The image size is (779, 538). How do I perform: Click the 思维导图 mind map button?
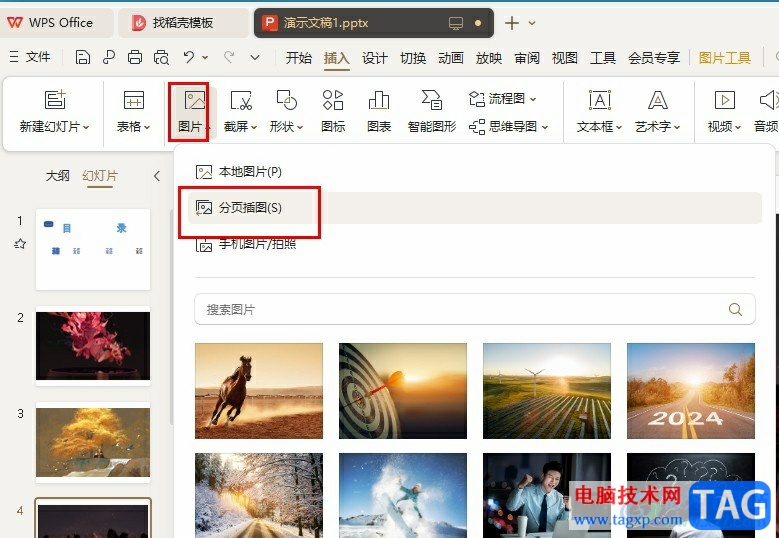click(x=508, y=126)
